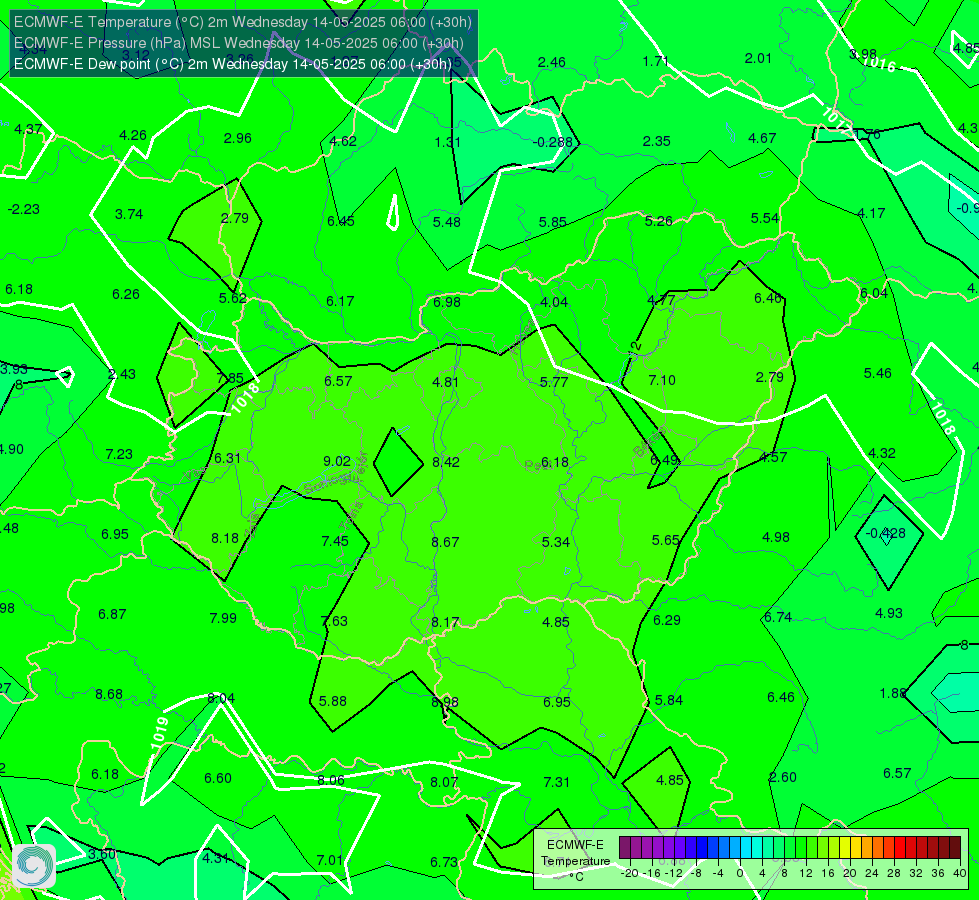Click the -0.428 dew point value
This screenshot has width=979, height=900.
tap(885, 533)
